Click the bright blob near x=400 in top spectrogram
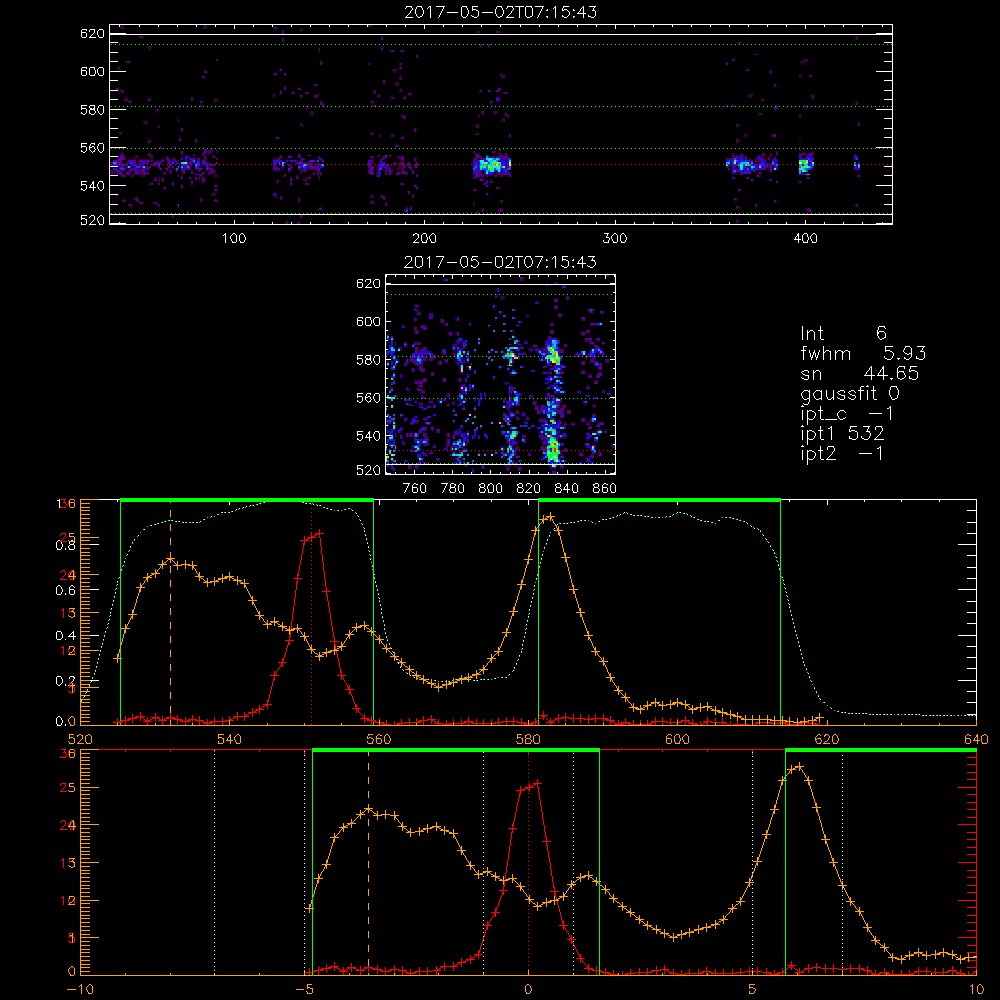The image size is (1000, 1000). click(806, 165)
